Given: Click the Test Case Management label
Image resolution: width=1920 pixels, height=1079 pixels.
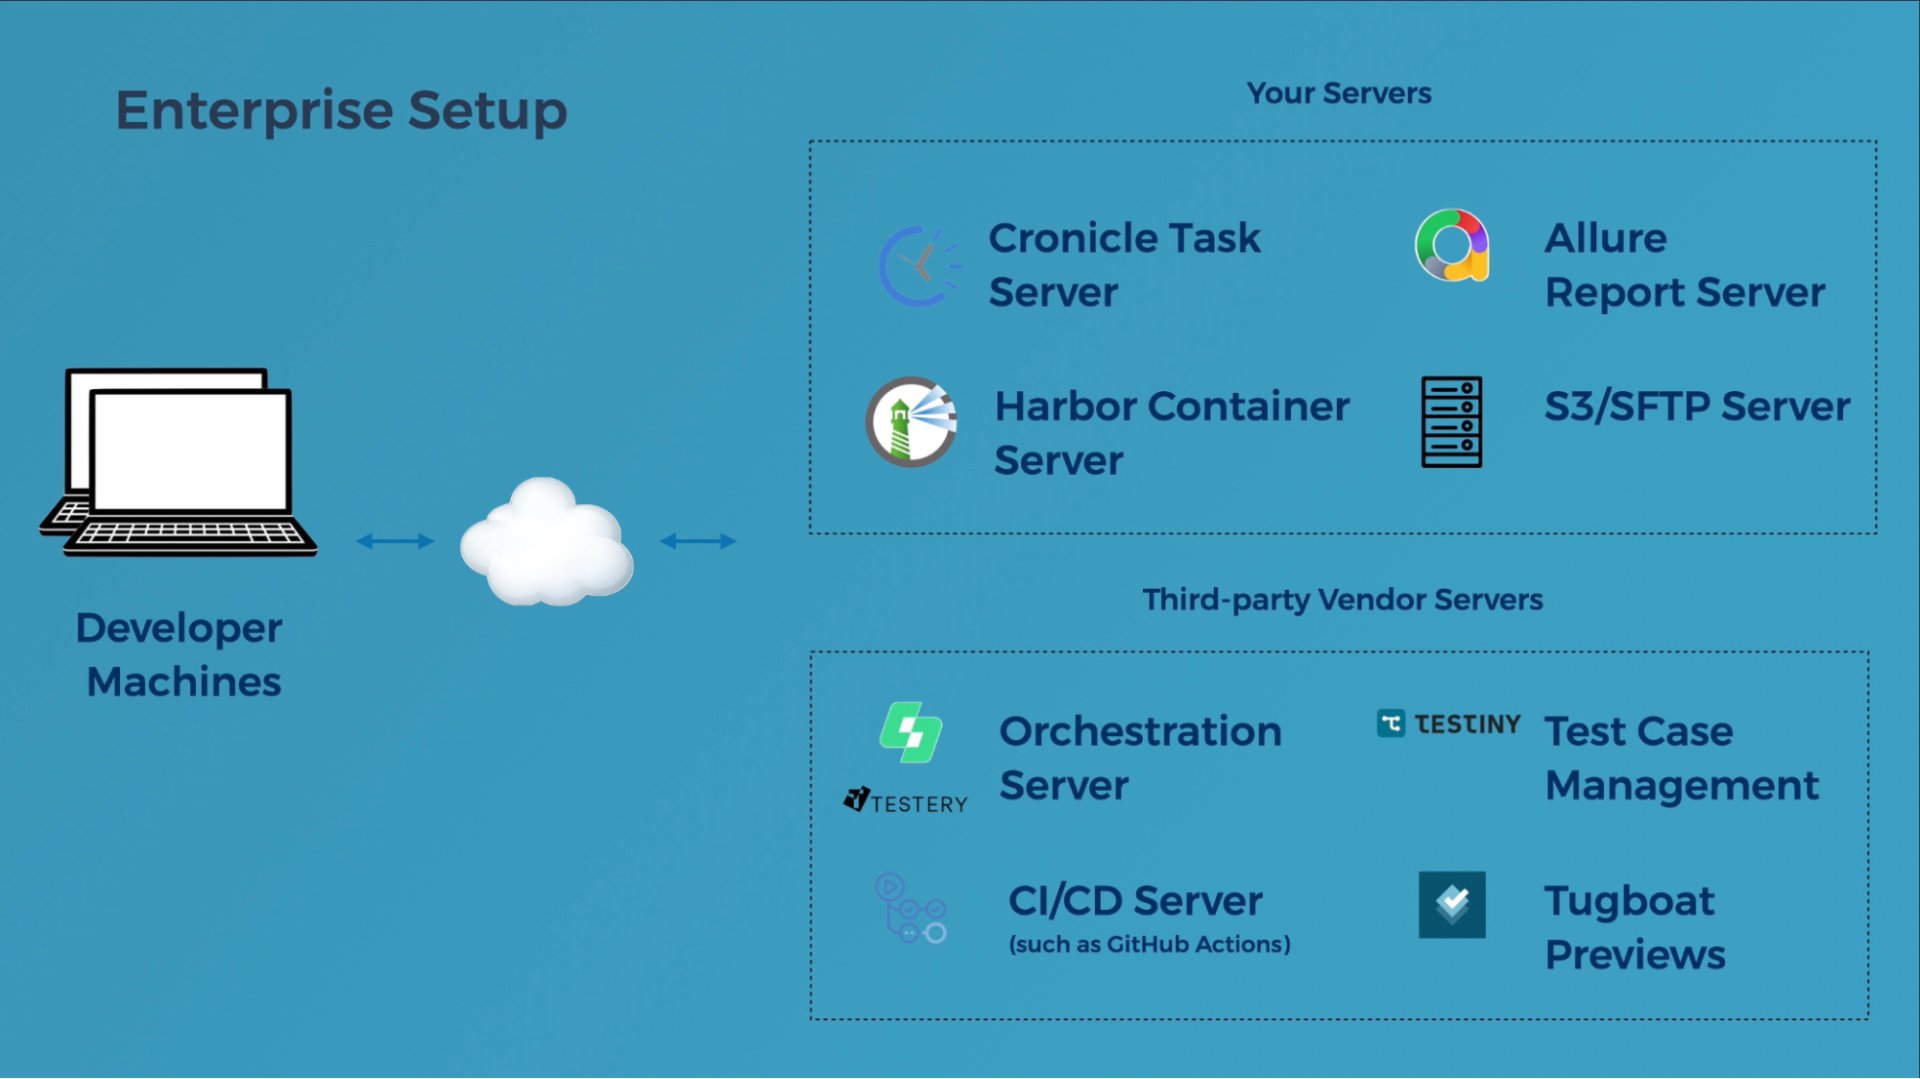Looking at the screenshot, I should (x=1682, y=758).
